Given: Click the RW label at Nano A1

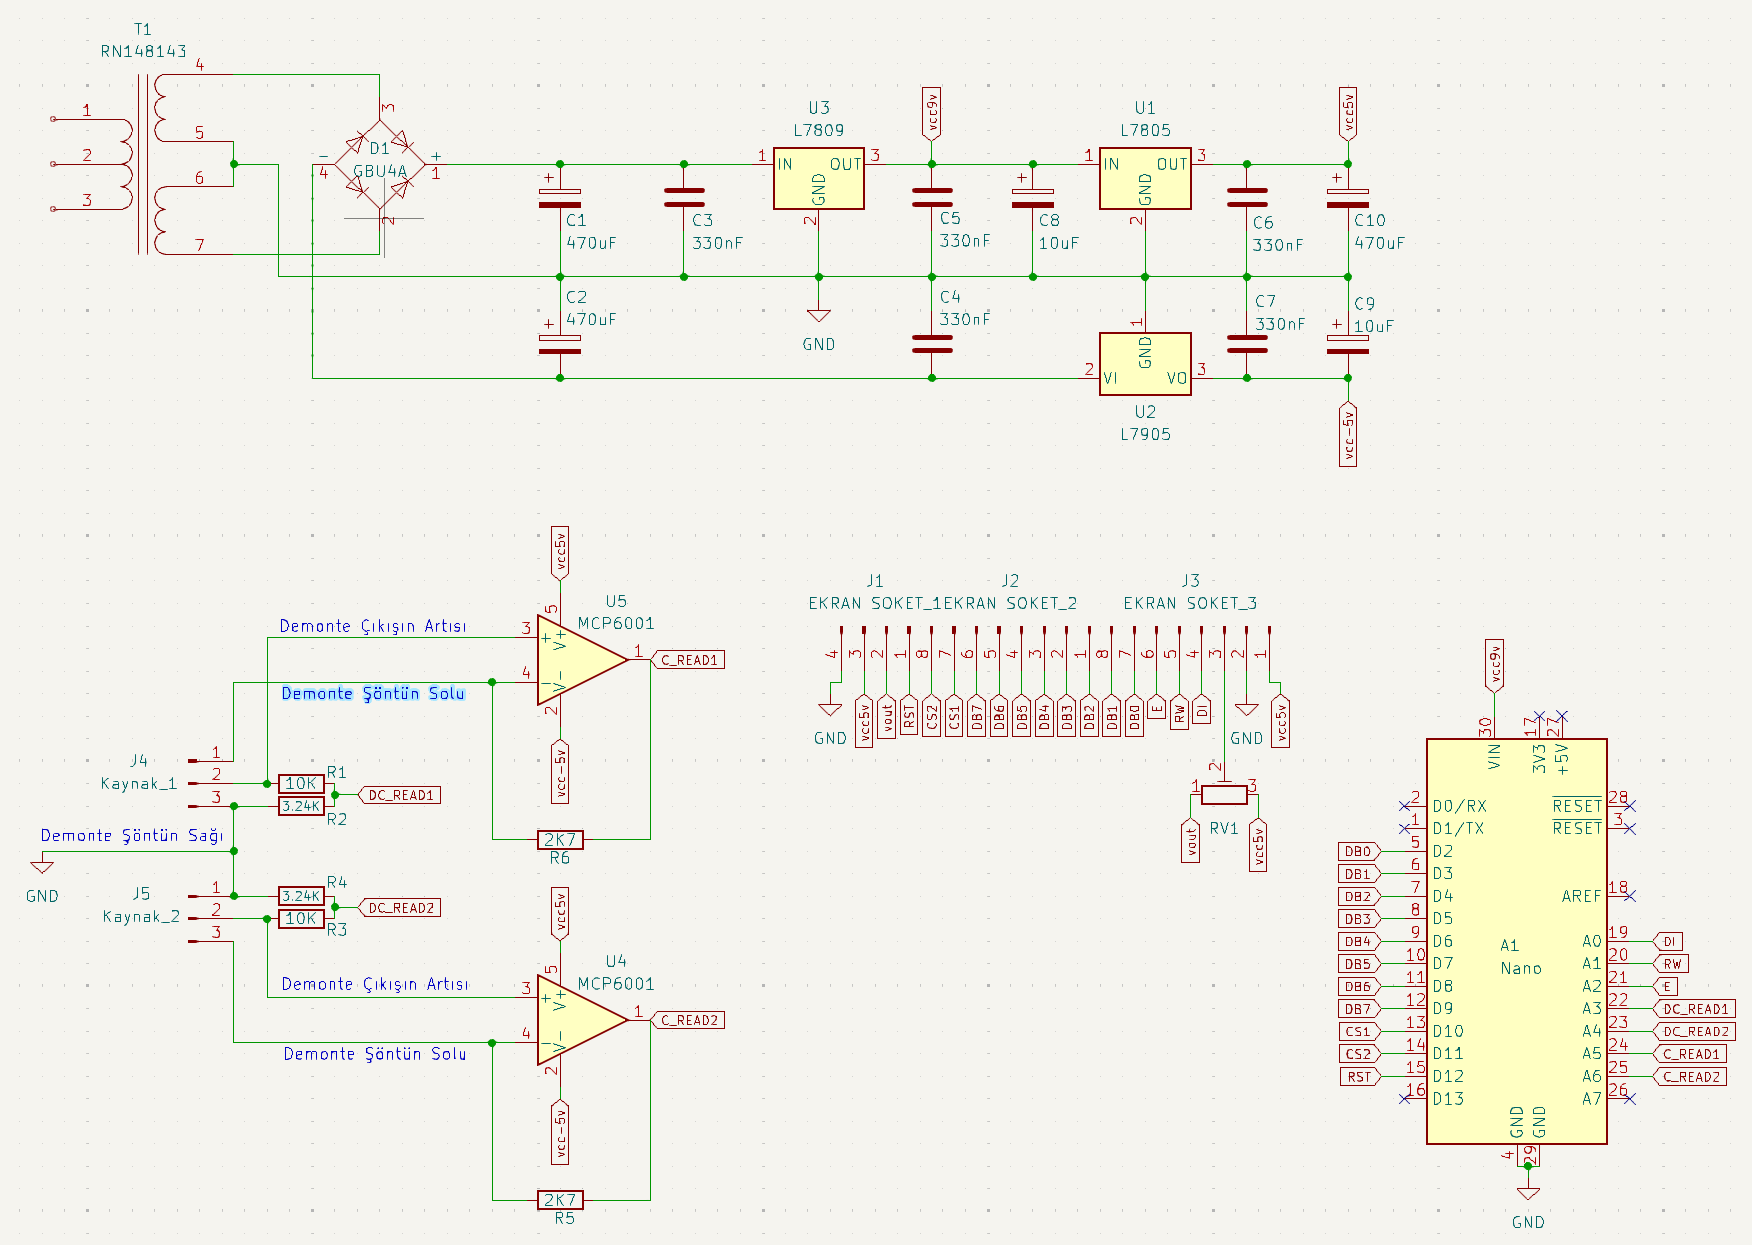Looking at the screenshot, I should click(x=1672, y=964).
